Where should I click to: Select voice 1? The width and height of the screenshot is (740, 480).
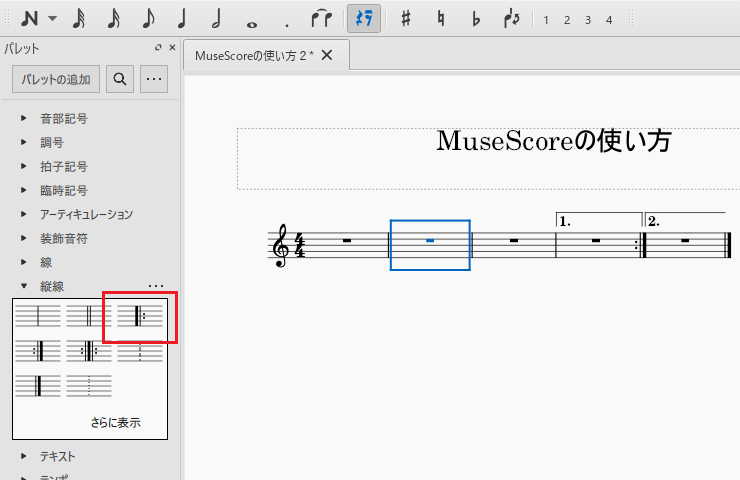pos(546,20)
